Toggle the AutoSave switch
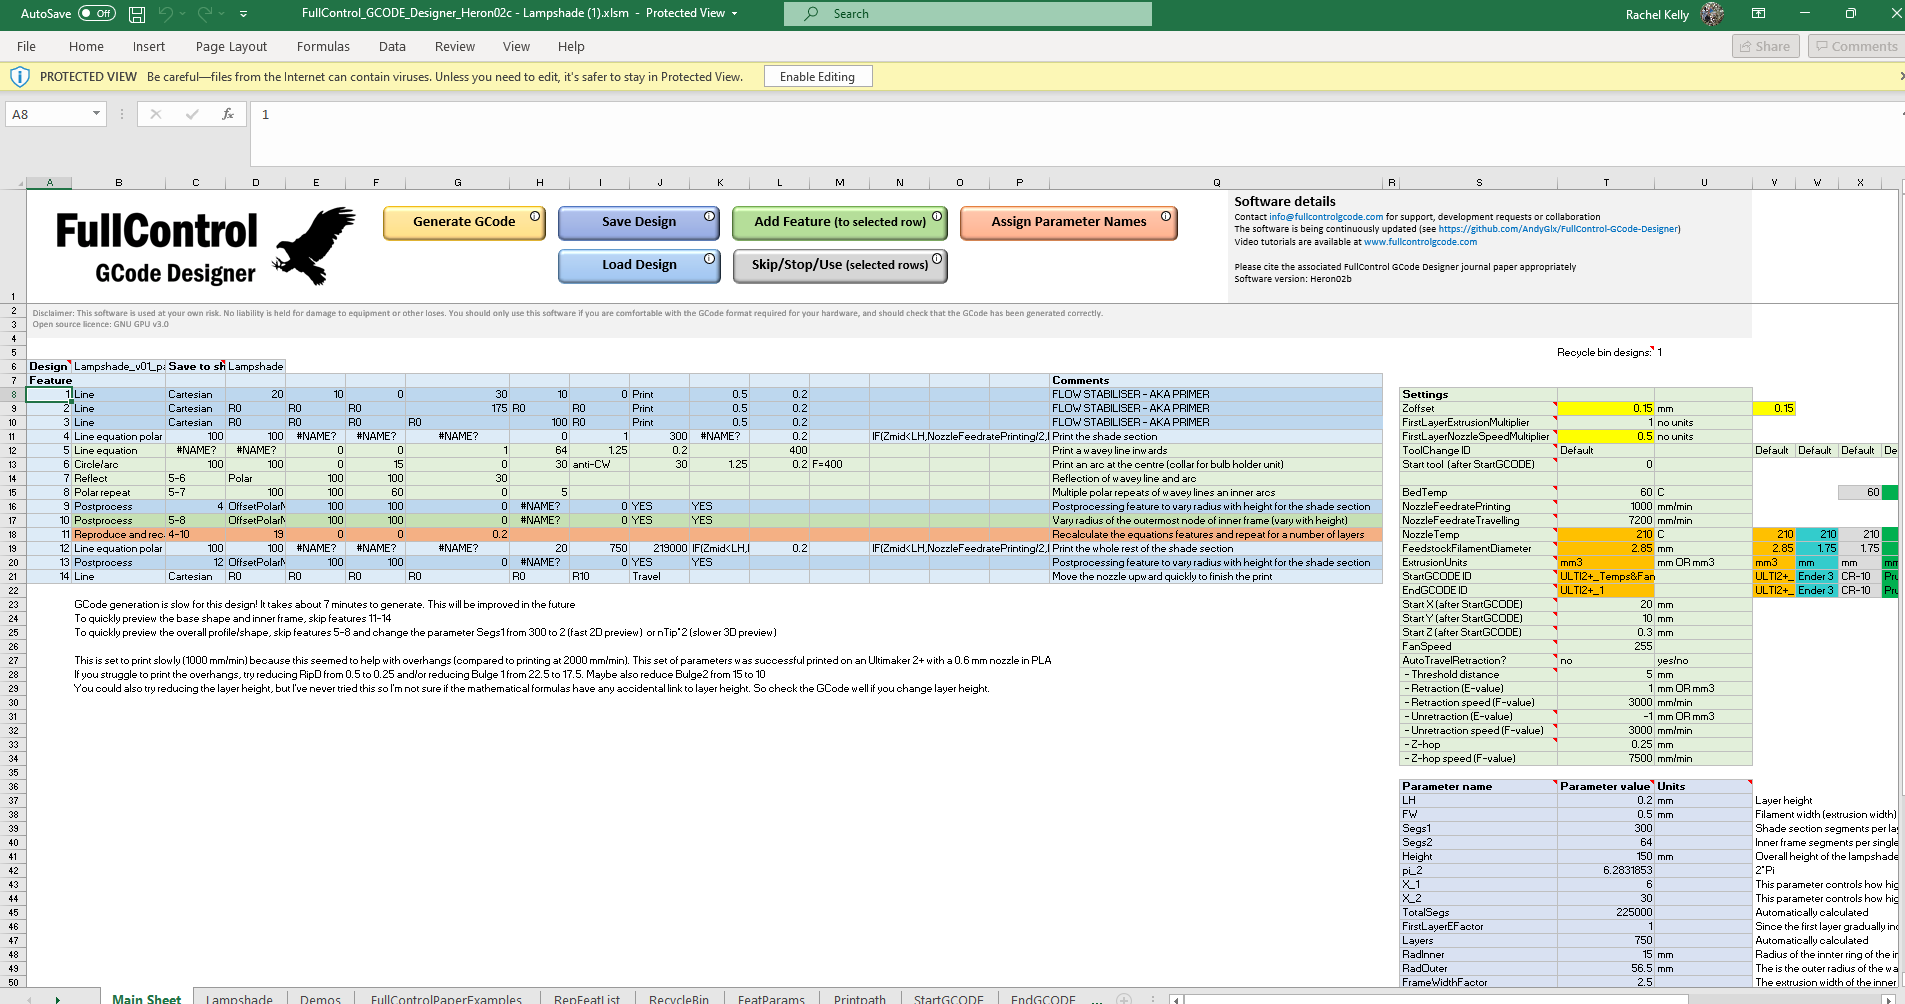This screenshot has width=1905, height=1004. pyautogui.click(x=97, y=13)
